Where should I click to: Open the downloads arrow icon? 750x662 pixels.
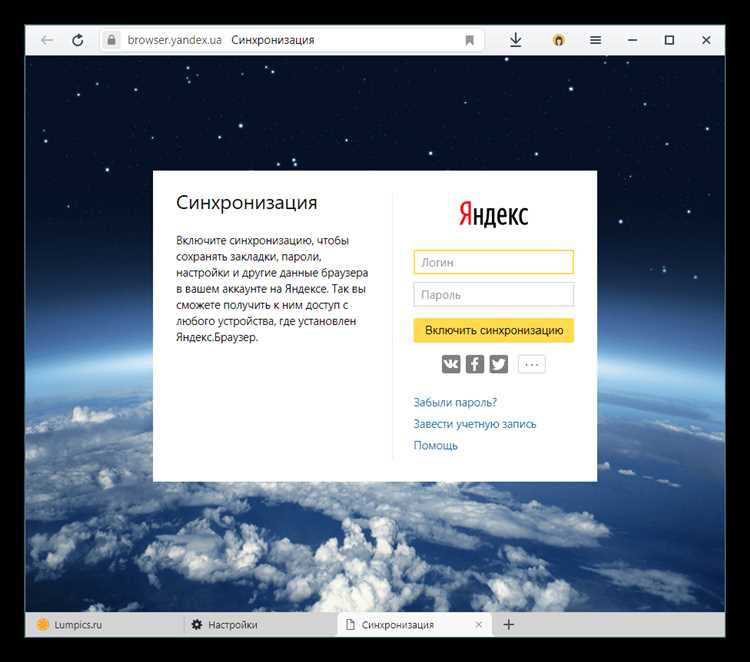pos(516,40)
